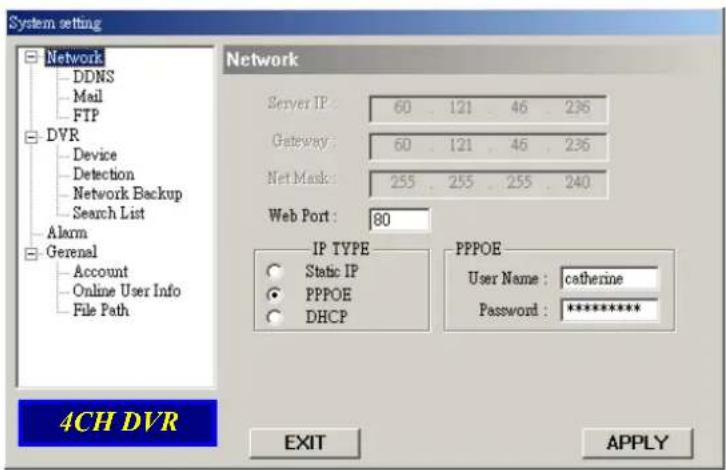Open the Network Backup page

coord(127,194)
